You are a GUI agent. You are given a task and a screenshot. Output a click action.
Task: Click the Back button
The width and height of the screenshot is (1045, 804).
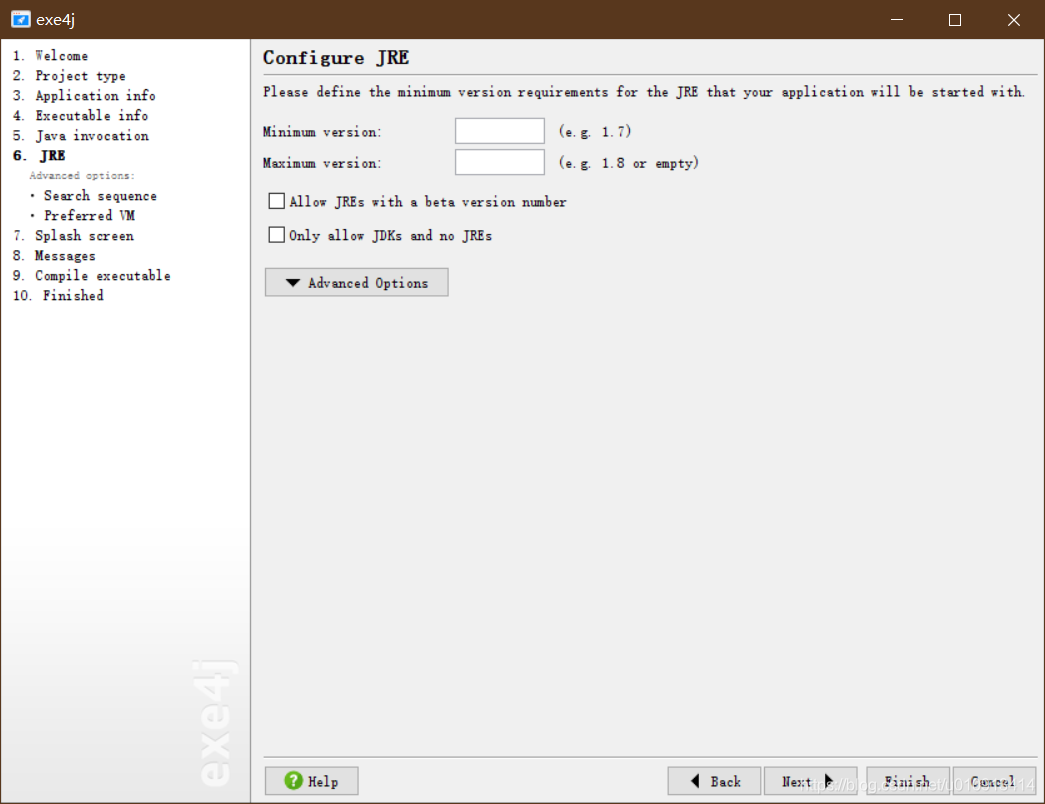click(714, 781)
